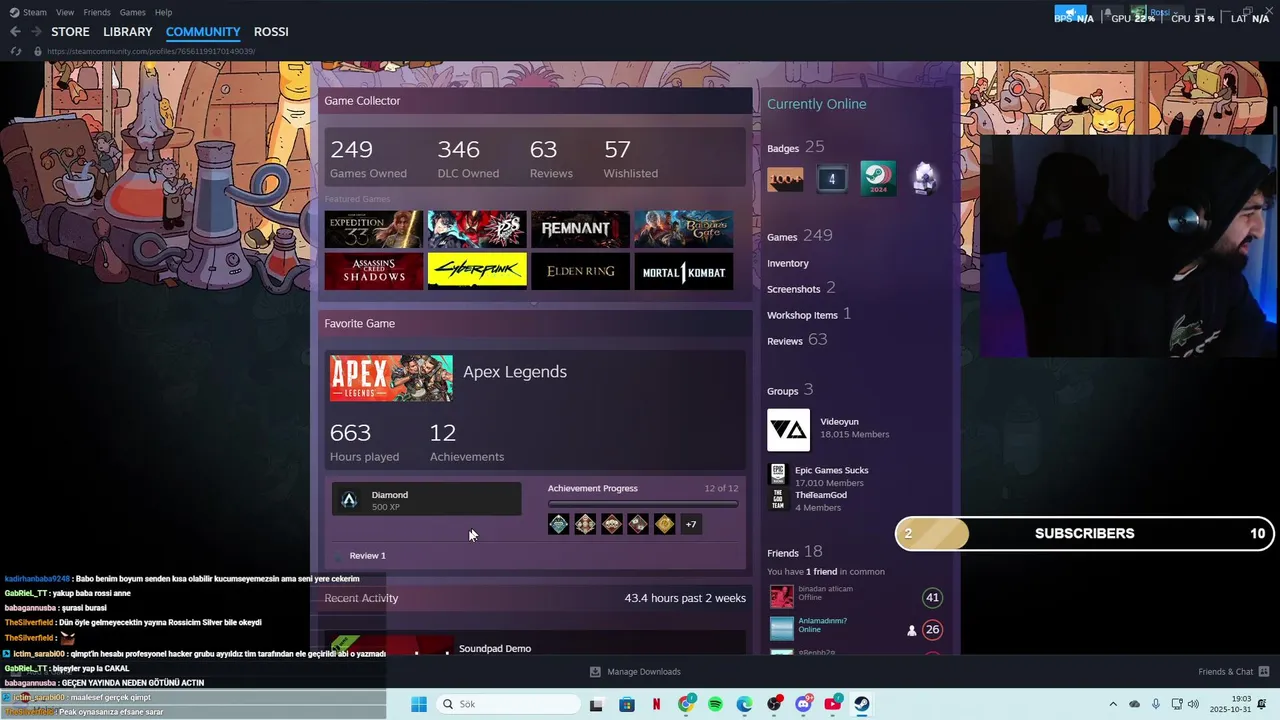This screenshot has width=1280, height=720.
Task: Open the Mortal Kombat 1 featured thumbnail
Action: coord(683,271)
